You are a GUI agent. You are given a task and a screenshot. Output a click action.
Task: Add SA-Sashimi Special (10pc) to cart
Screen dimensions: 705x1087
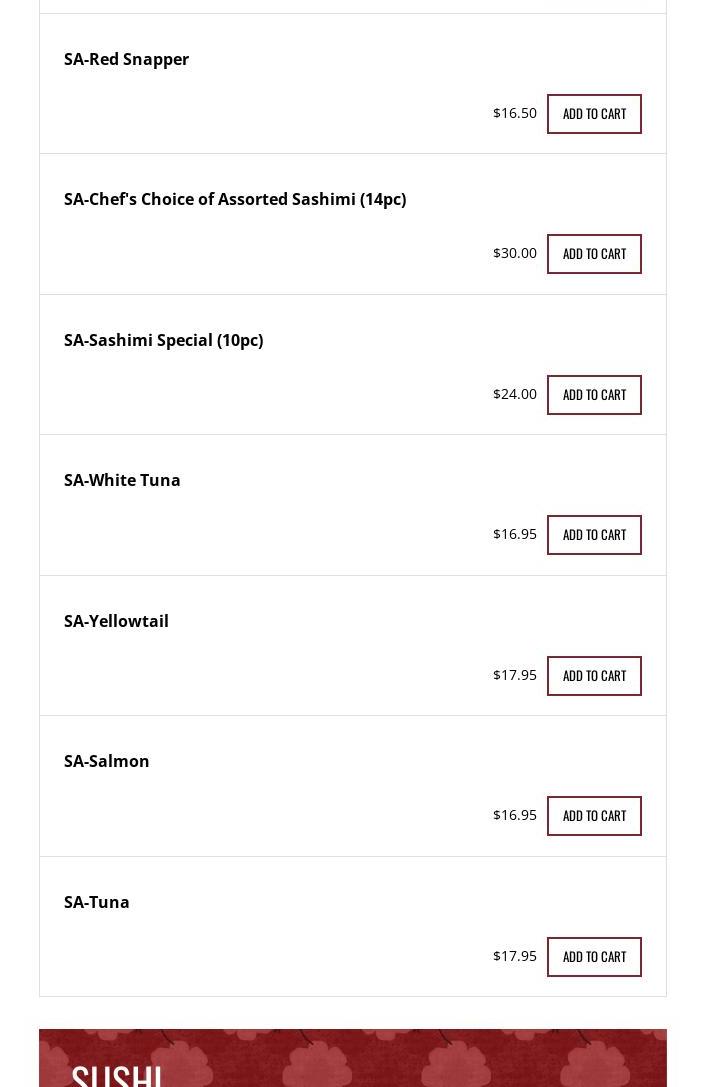tap(594, 395)
